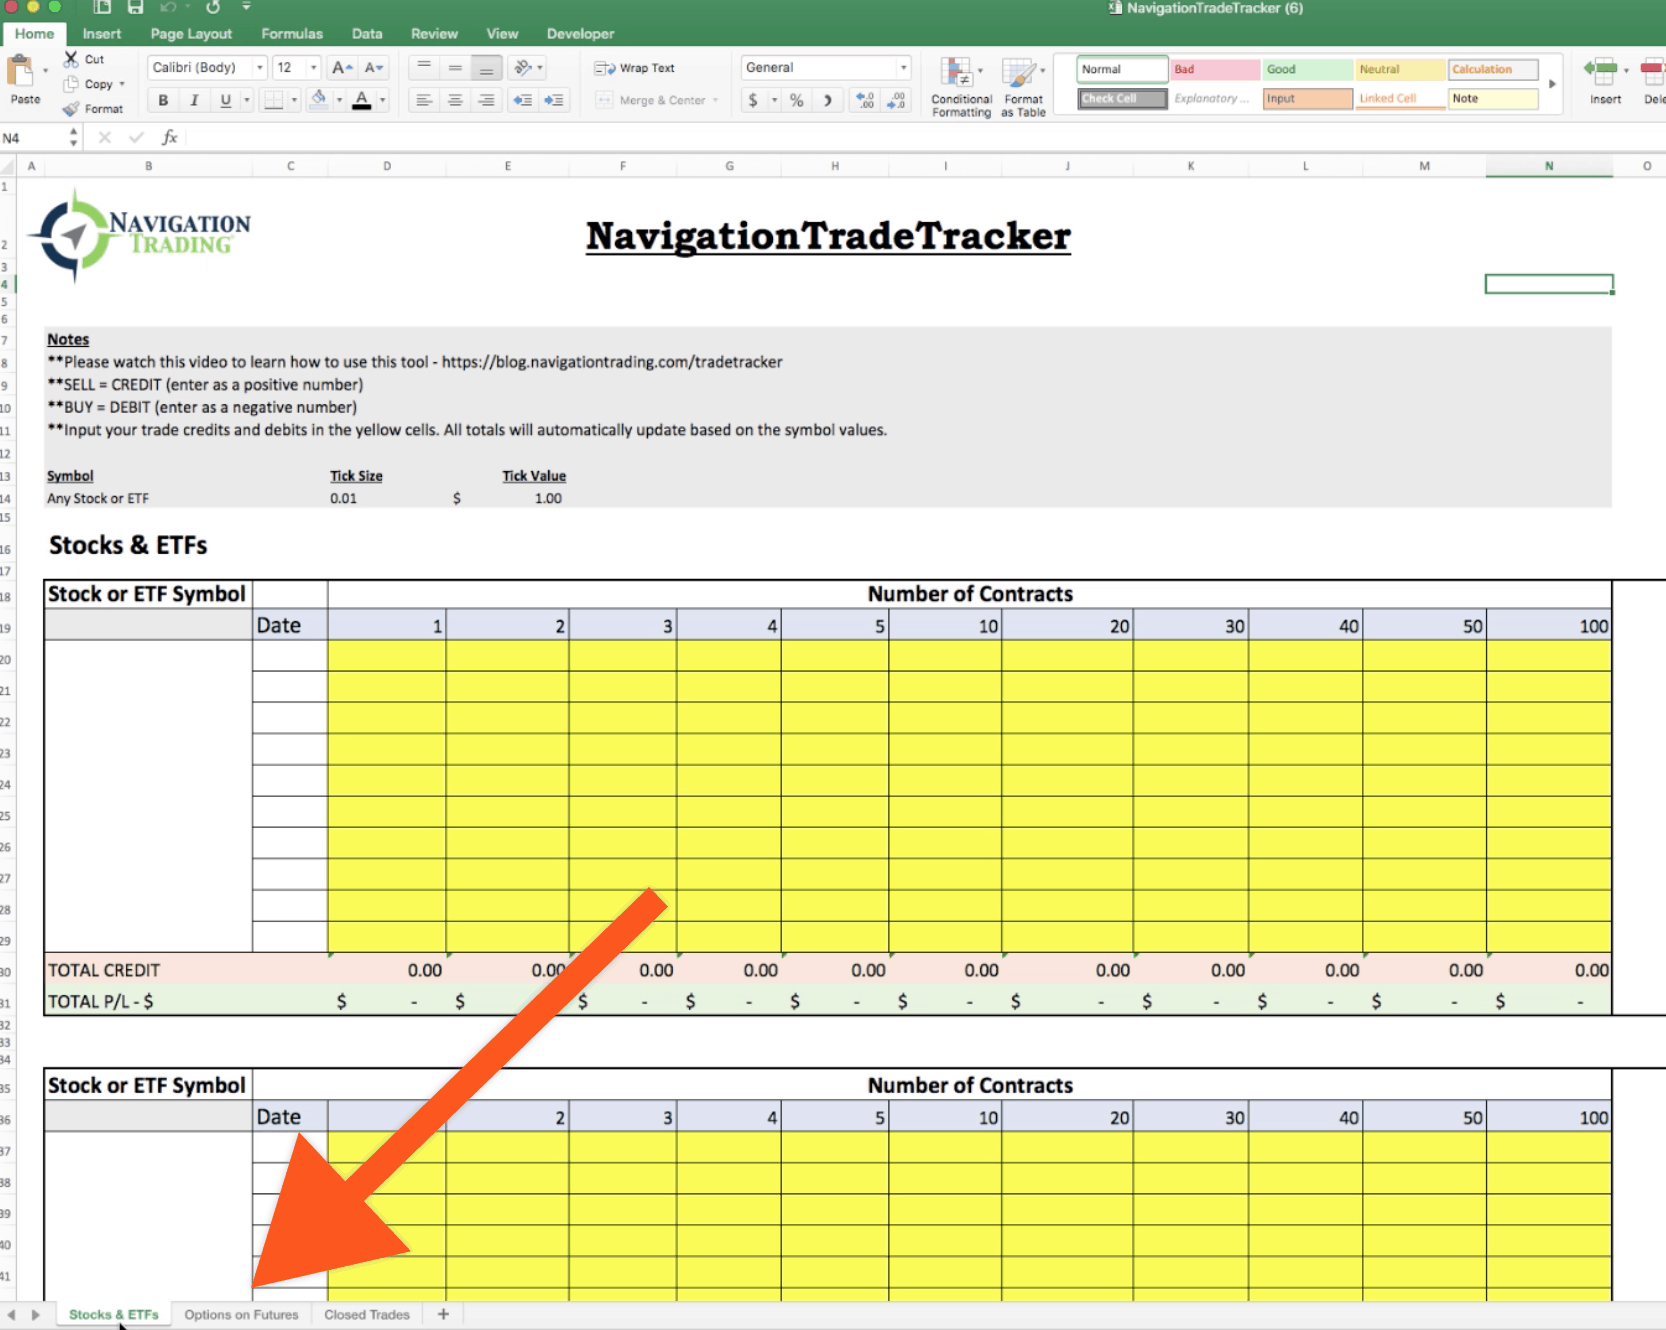Expand the fill color dropdown arrow
Image resolution: width=1666 pixels, height=1330 pixels.
tap(339, 100)
